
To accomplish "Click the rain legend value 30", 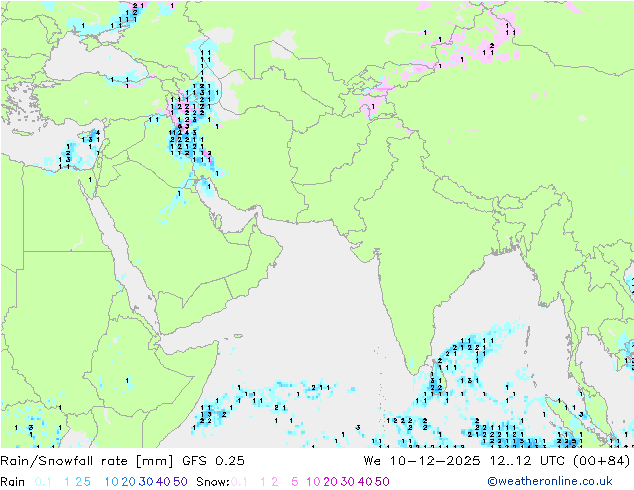I will (146, 482).
